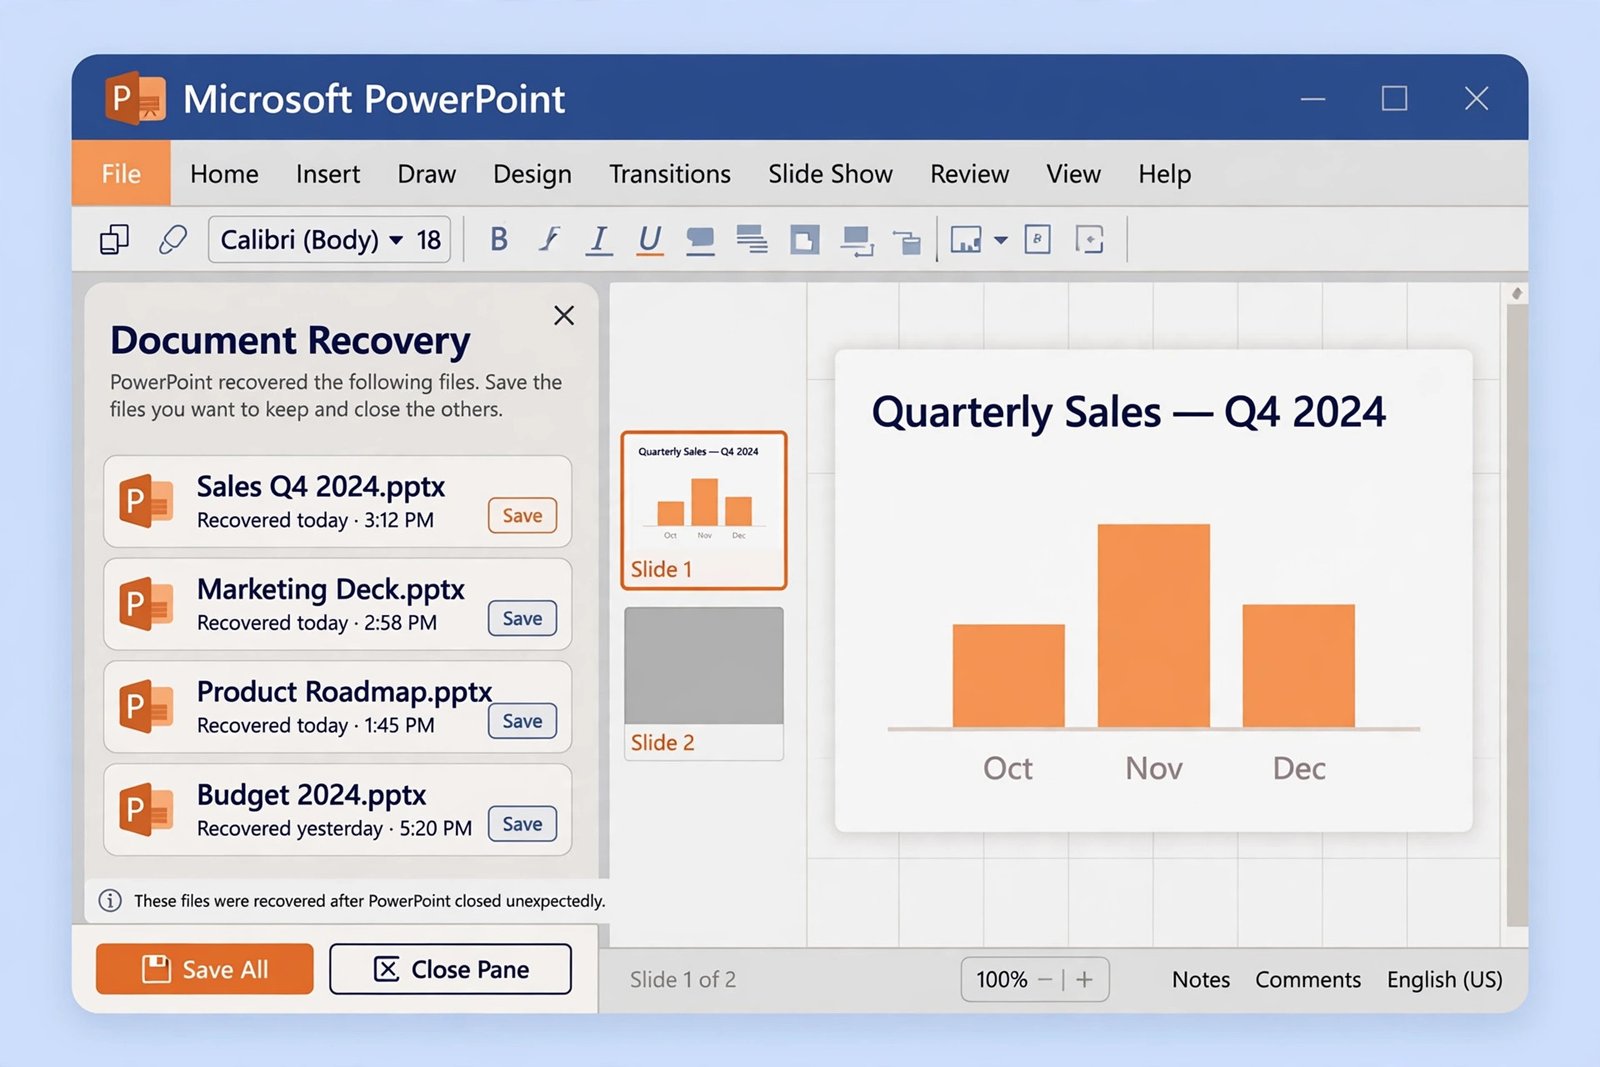Click the new slide plus icon
The height and width of the screenshot is (1067, 1600).
click(x=1089, y=240)
